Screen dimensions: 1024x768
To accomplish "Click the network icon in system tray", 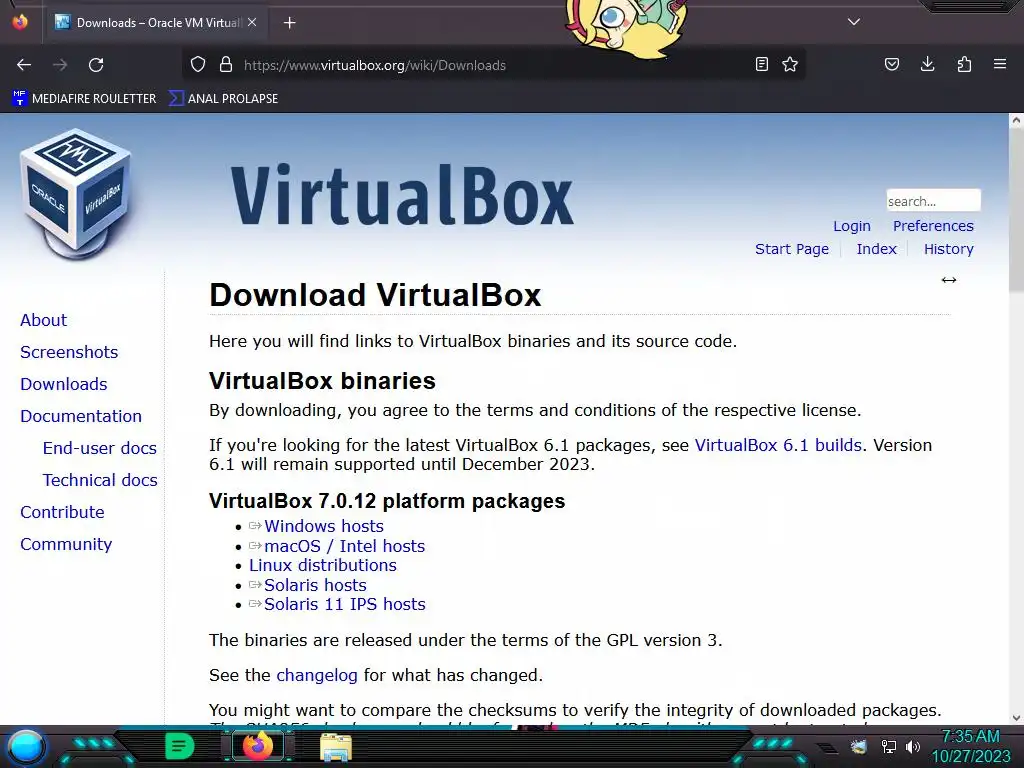I will click(888, 746).
